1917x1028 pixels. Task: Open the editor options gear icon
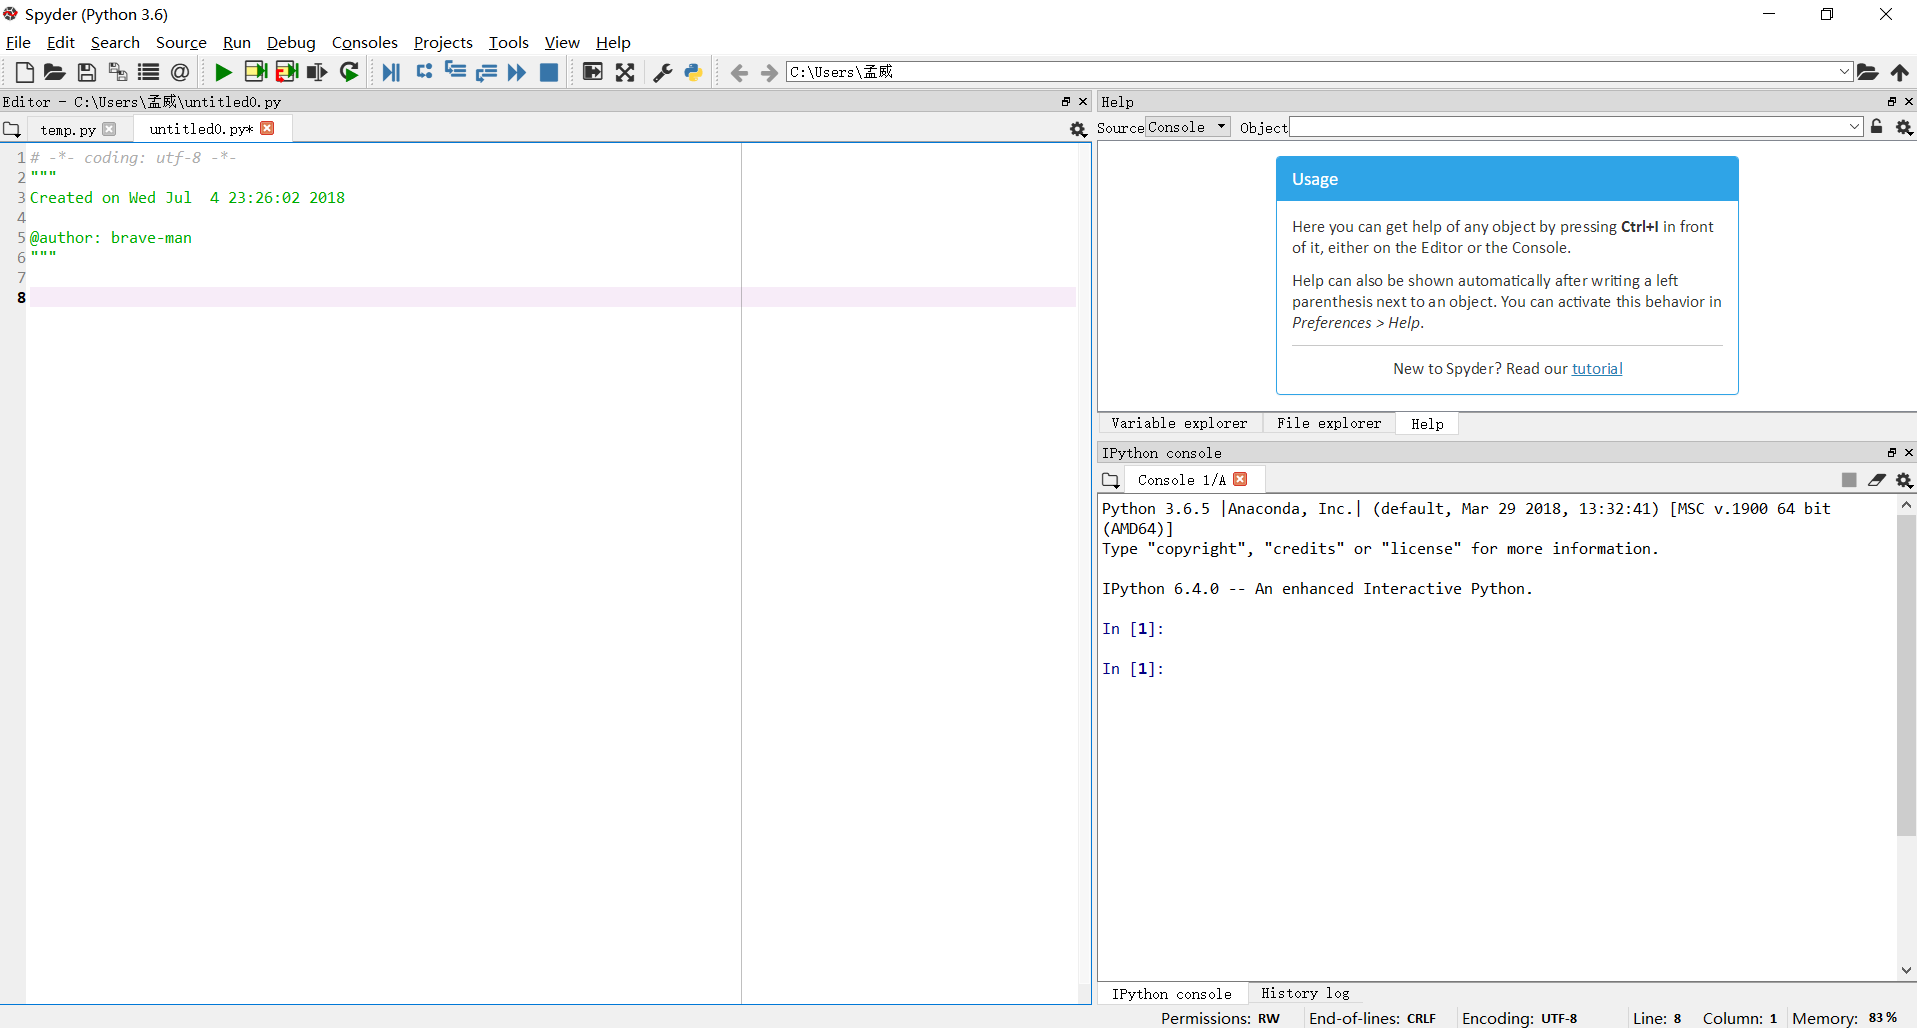pyautogui.click(x=1078, y=130)
